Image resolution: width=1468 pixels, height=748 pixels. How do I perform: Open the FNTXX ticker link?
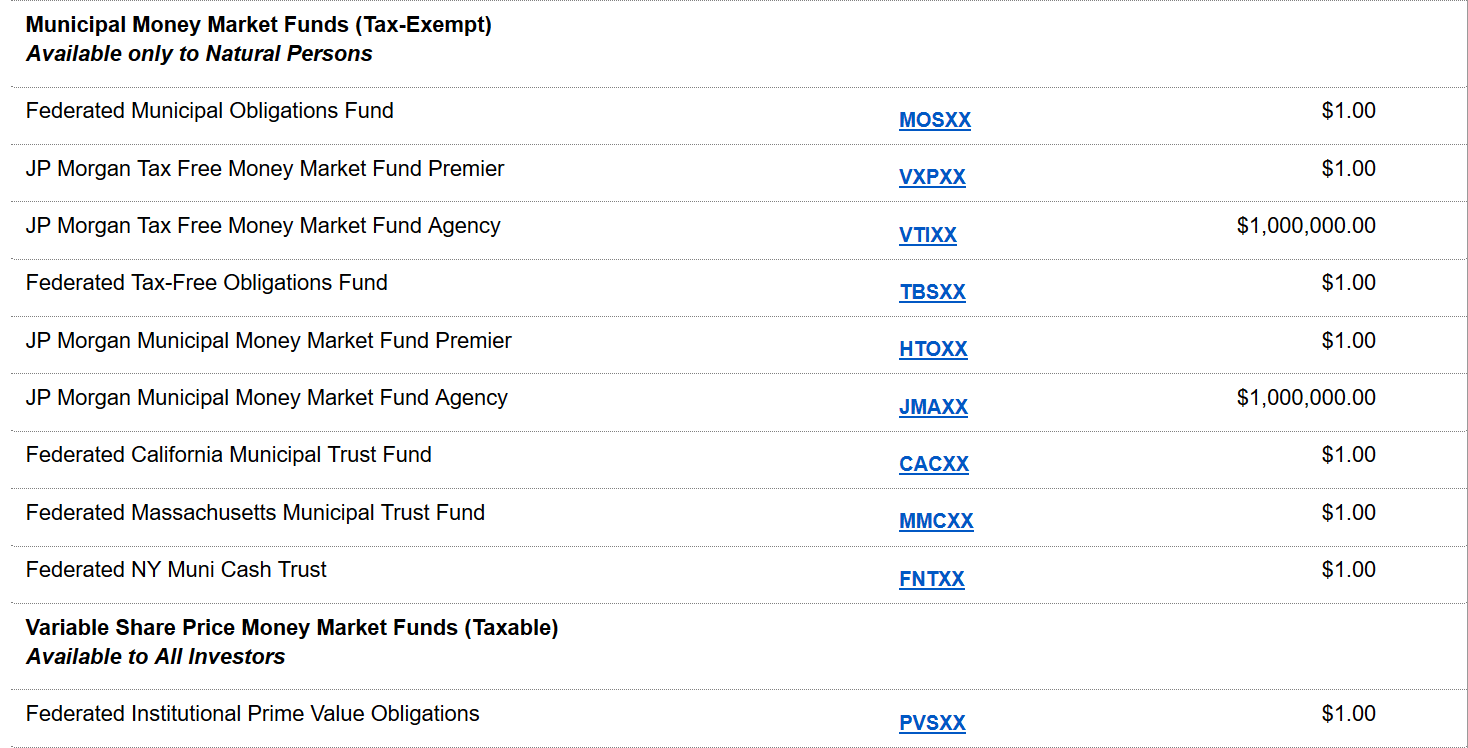931,578
